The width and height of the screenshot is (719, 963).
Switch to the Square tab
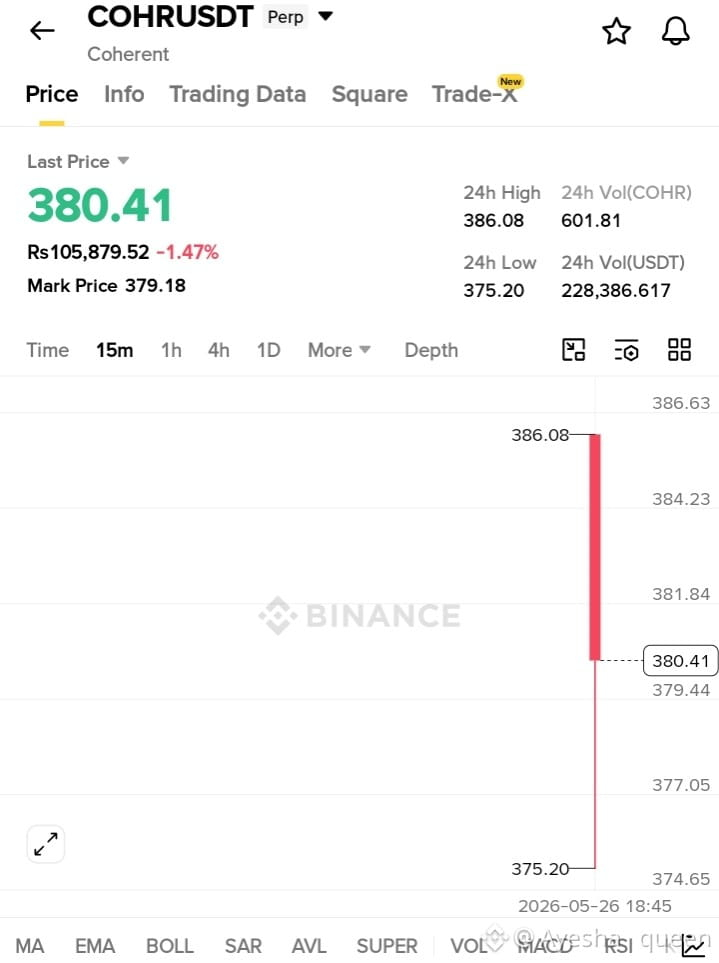tap(370, 94)
